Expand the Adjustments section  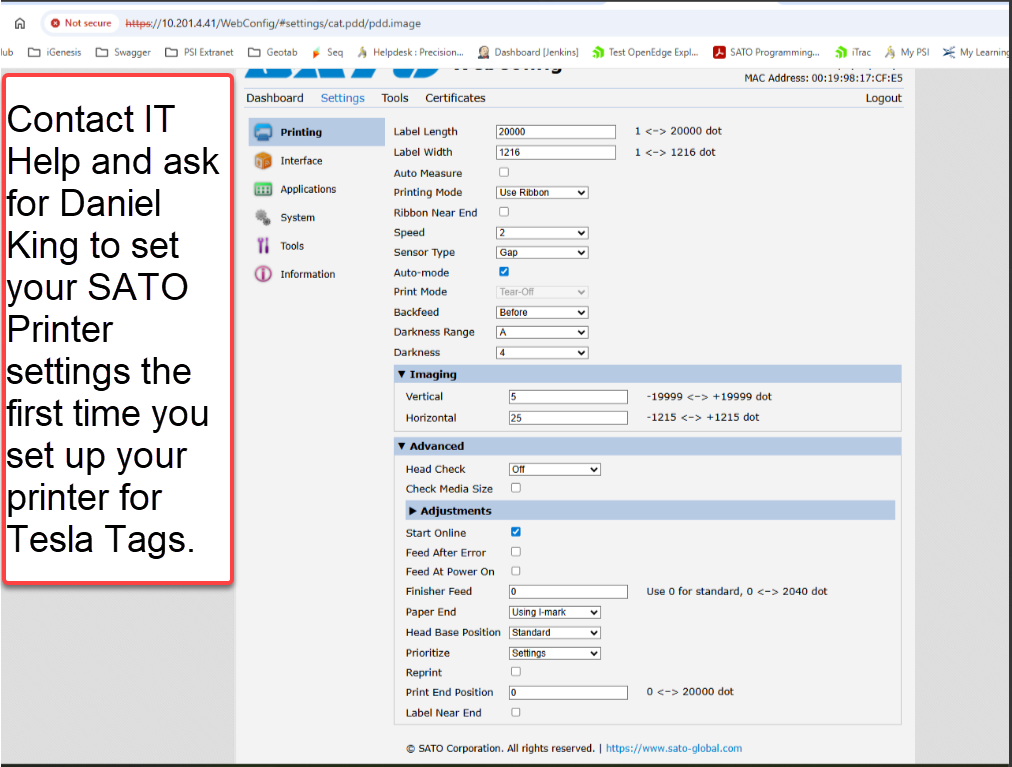coord(650,511)
